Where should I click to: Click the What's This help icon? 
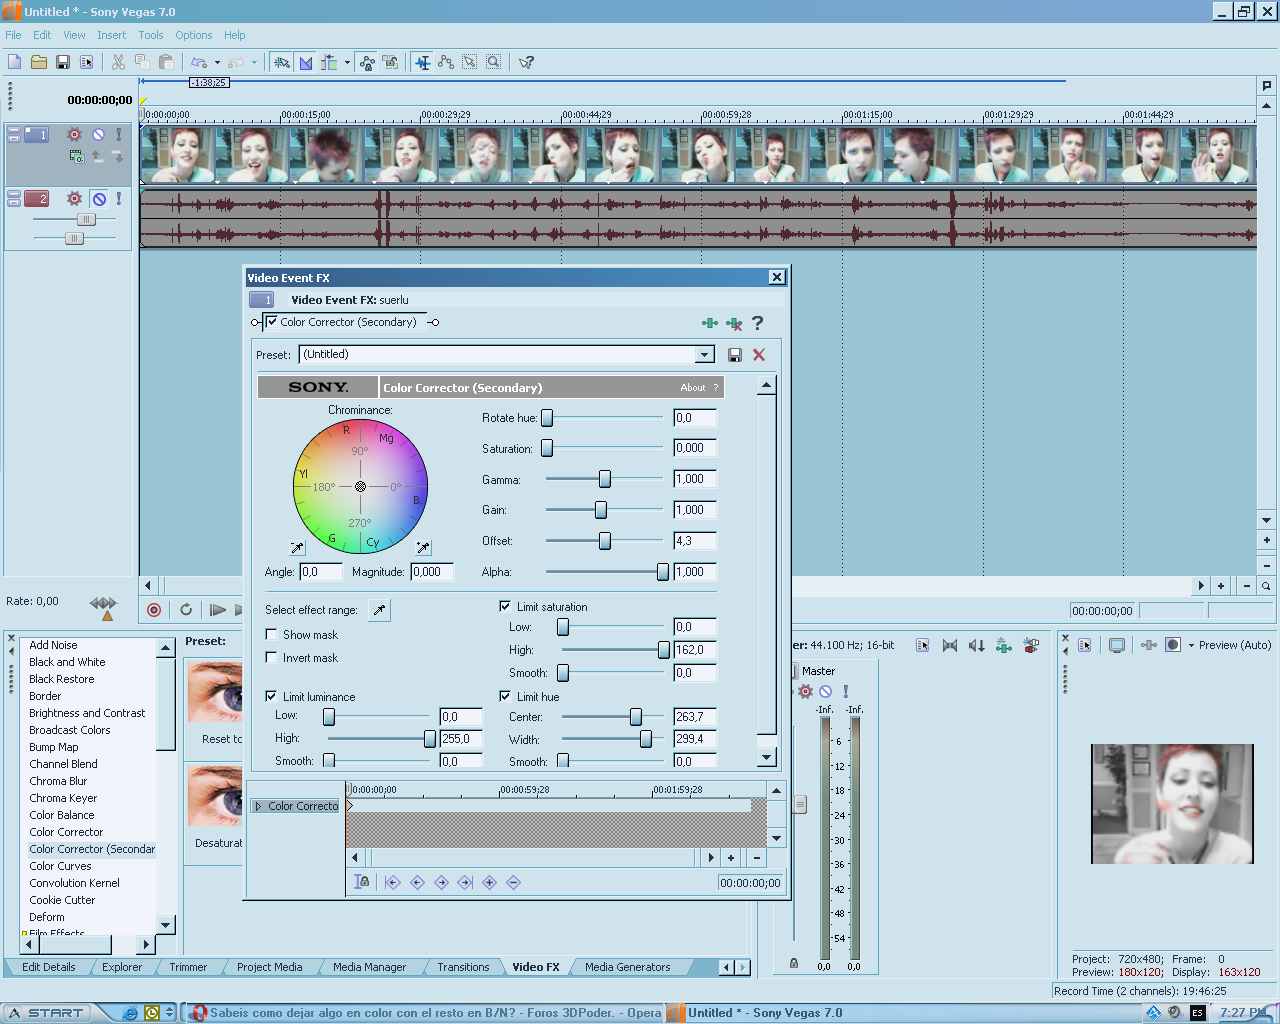pyautogui.click(x=526, y=62)
